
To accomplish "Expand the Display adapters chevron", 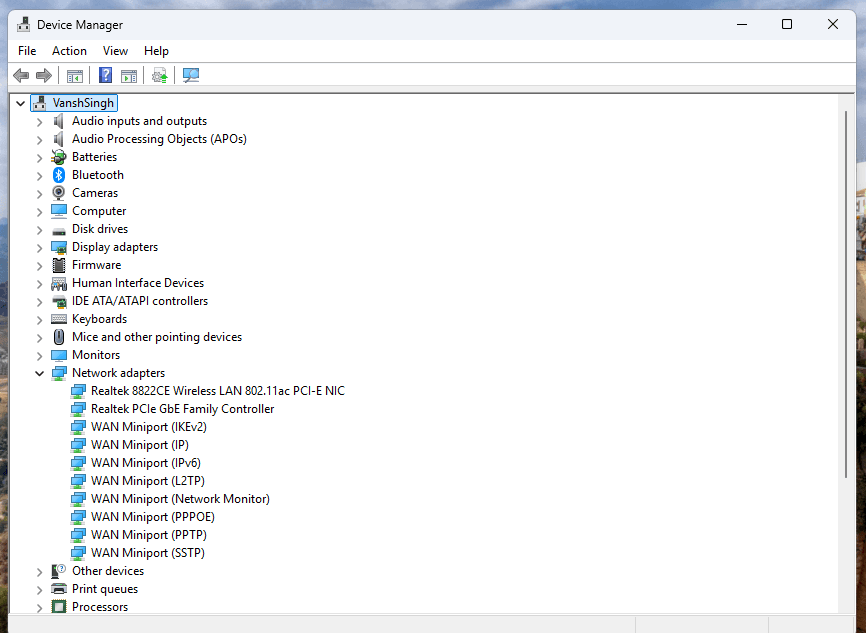I will click(x=39, y=247).
